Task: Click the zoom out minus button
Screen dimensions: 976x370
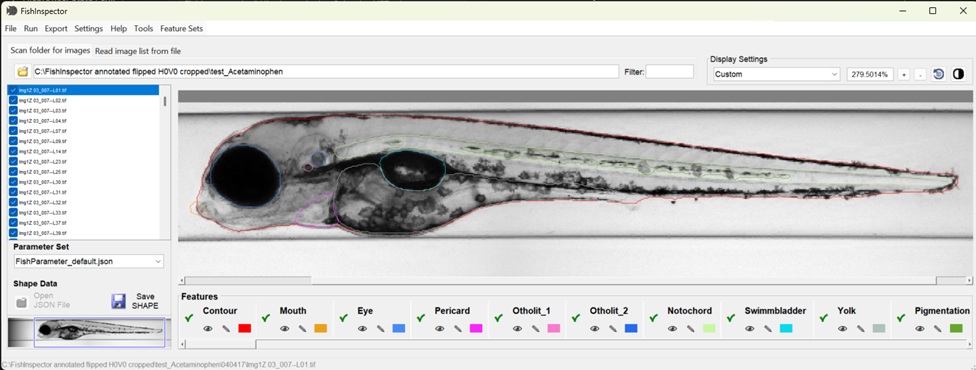Action: (x=921, y=74)
